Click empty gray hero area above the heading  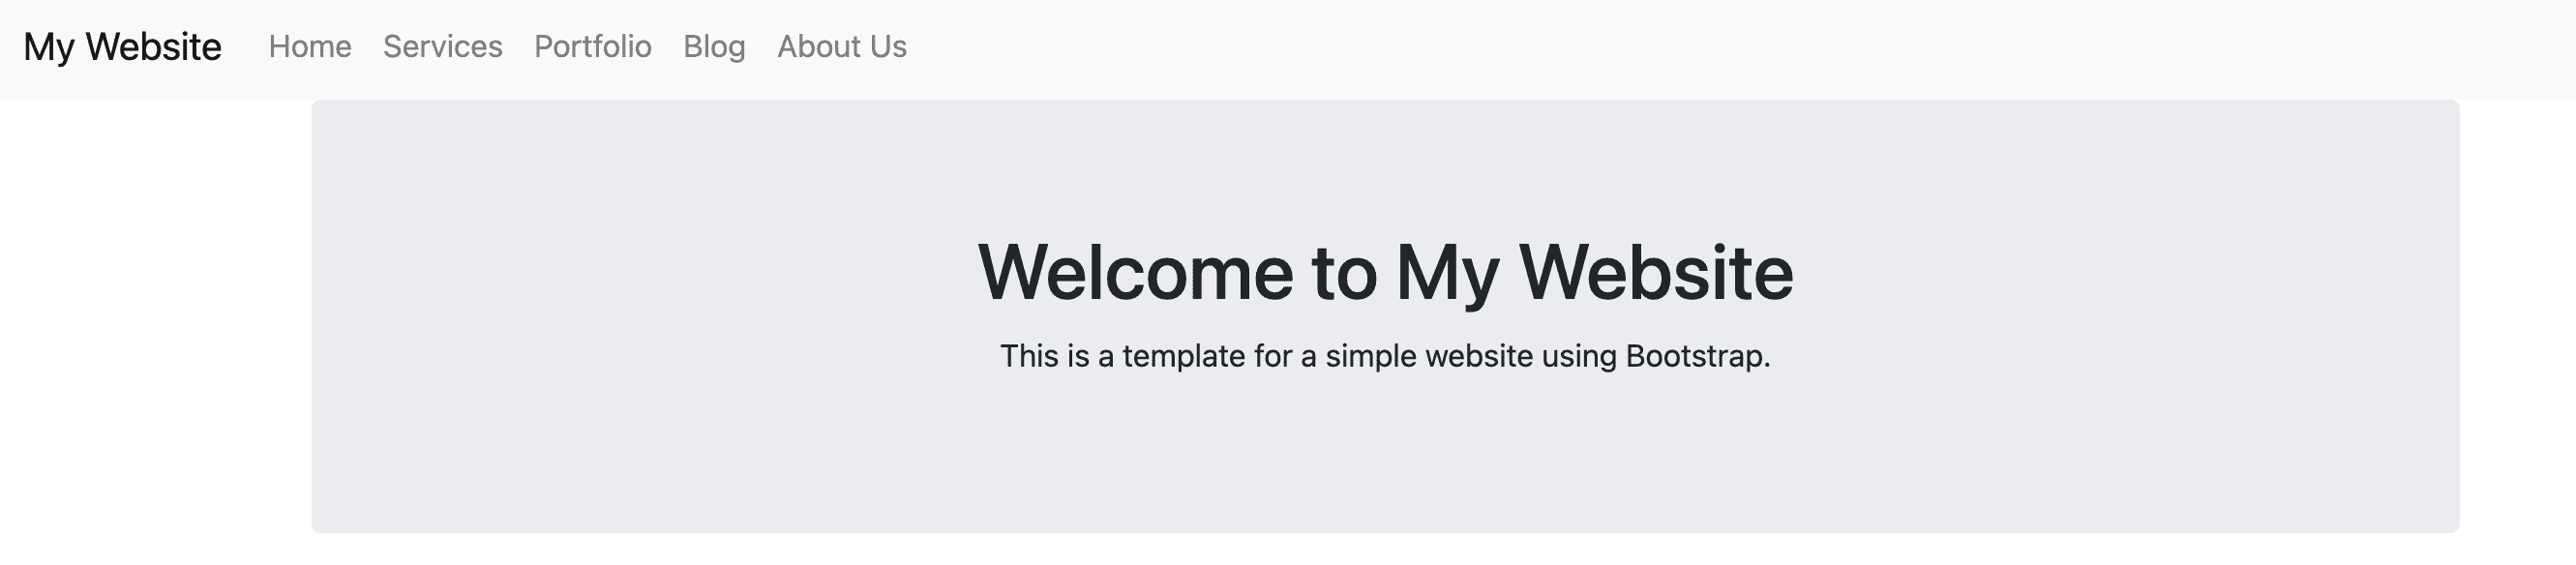pyautogui.click(x=1385, y=160)
